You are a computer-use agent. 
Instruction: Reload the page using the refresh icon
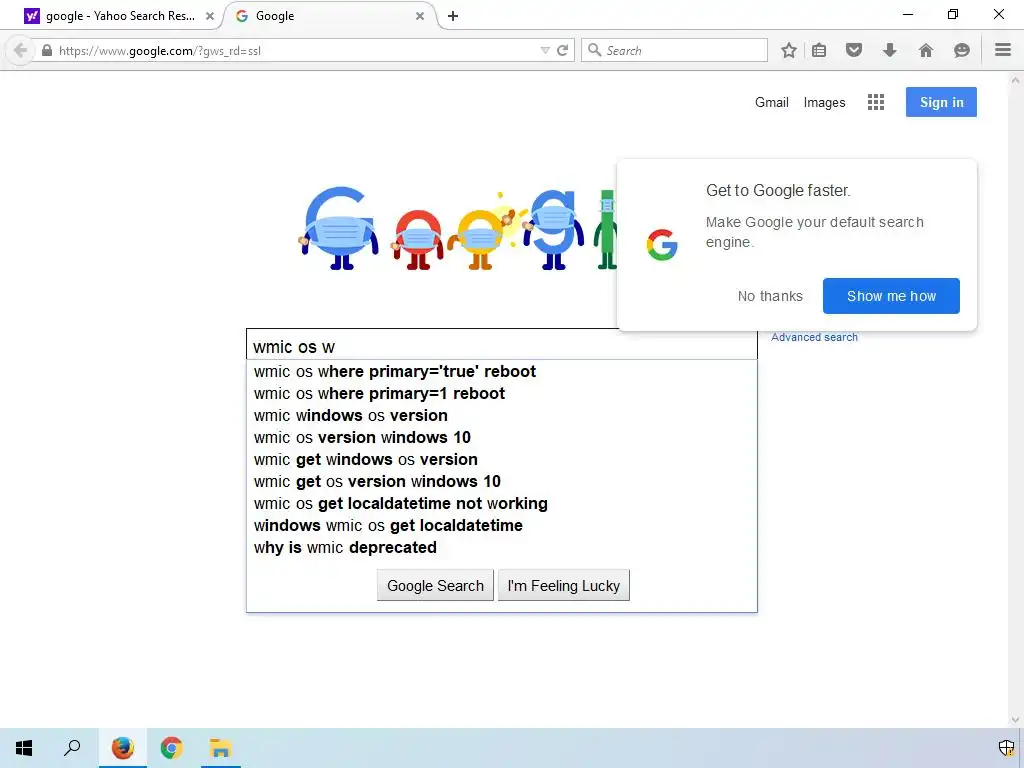pos(562,50)
